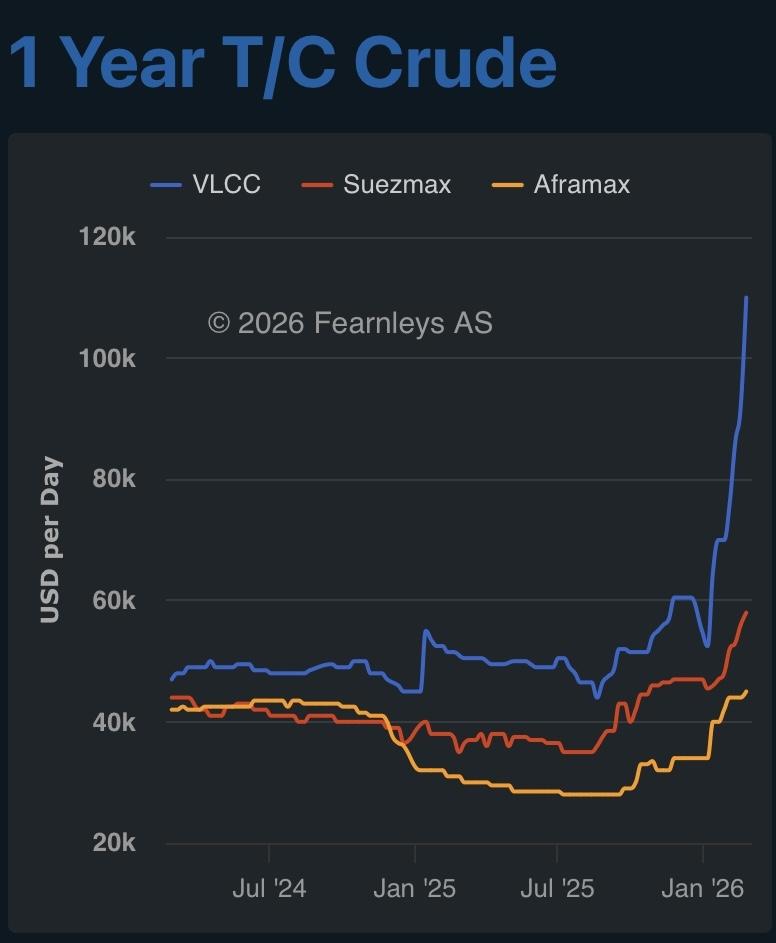The image size is (776, 943).
Task: Click the orange Aframax legend line marker
Action: coord(508,185)
